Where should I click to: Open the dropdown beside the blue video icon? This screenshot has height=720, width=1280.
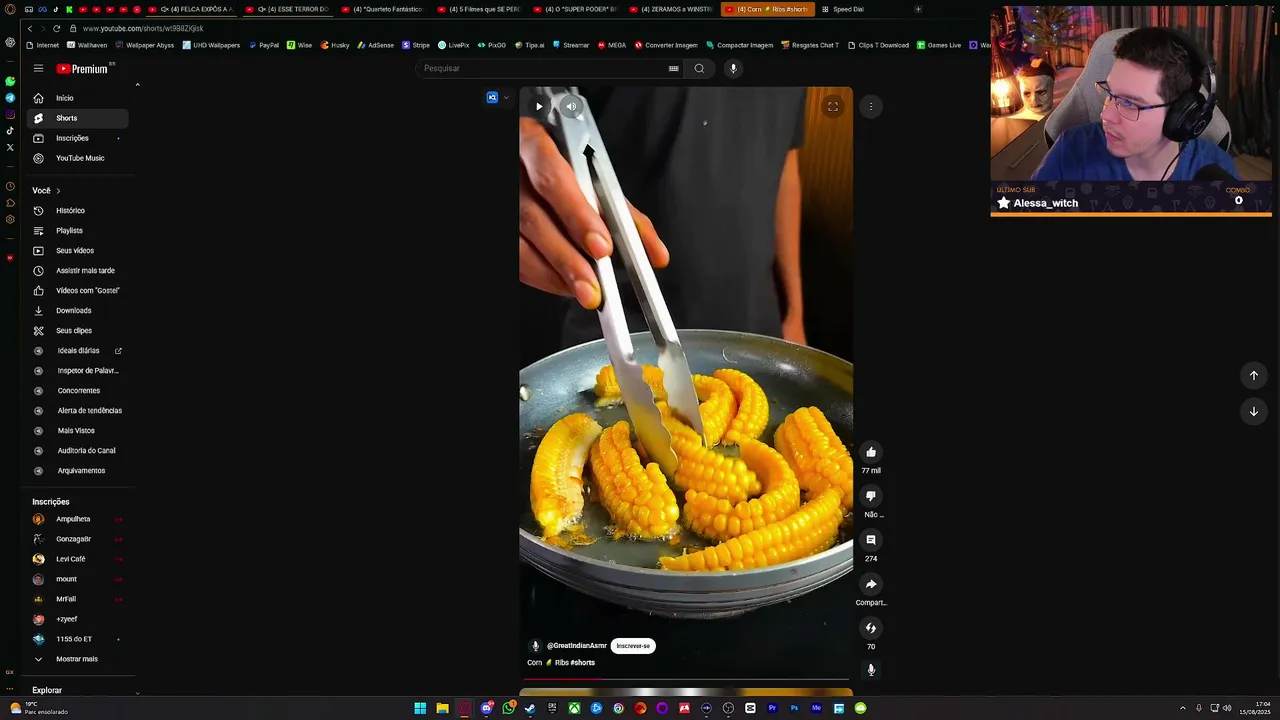coord(506,97)
